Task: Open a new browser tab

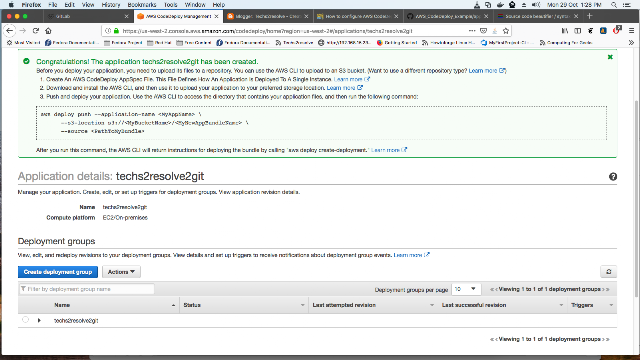Action: [x=589, y=16]
